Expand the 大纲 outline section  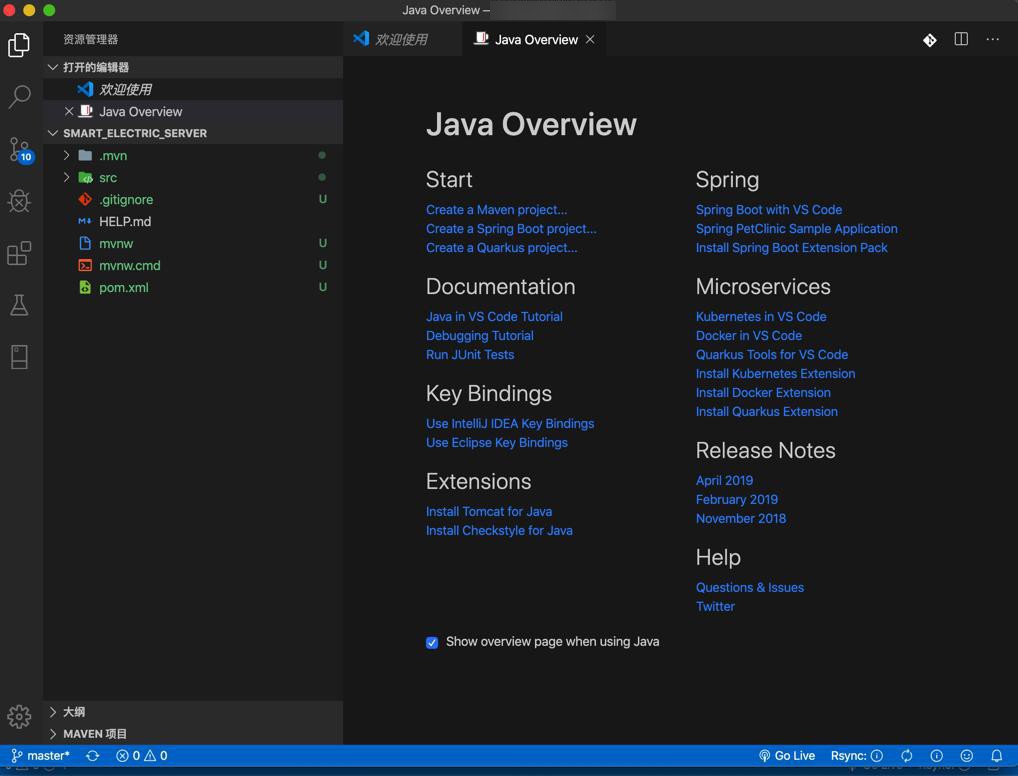193,712
